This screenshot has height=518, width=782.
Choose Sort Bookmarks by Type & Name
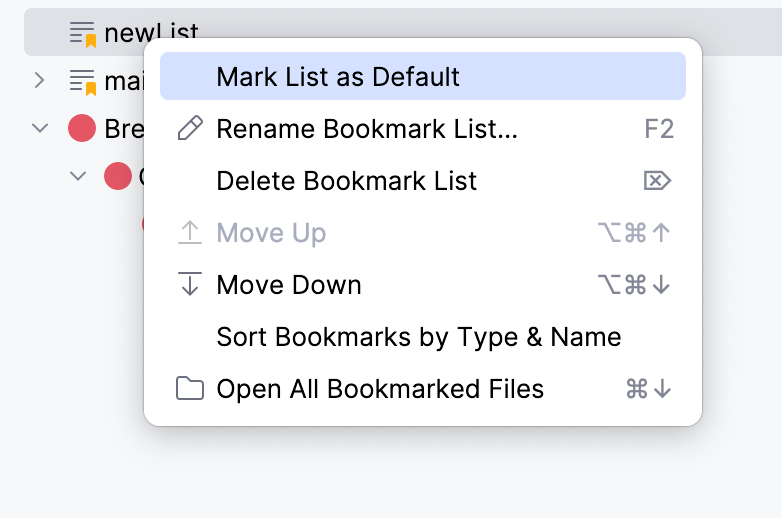[419, 337]
